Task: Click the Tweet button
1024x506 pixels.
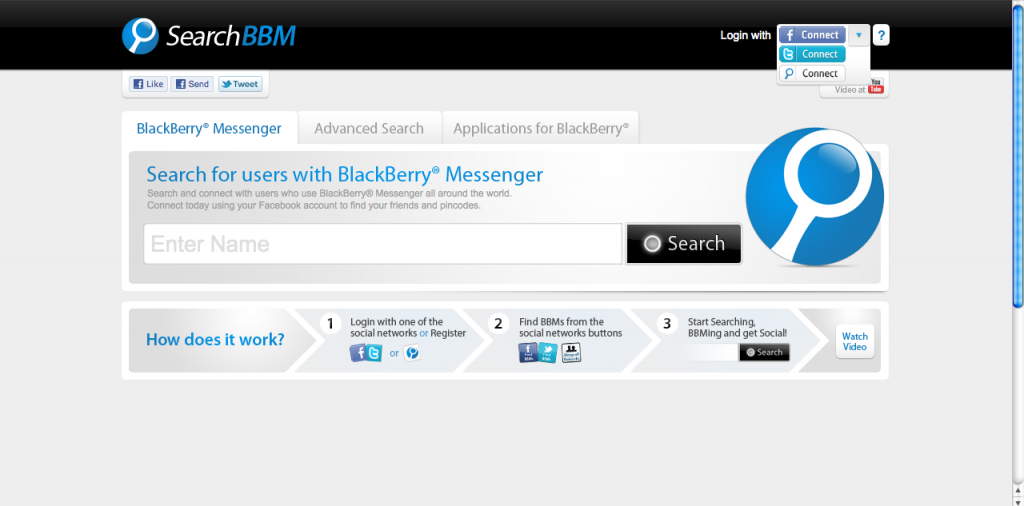Action: (x=240, y=84)
